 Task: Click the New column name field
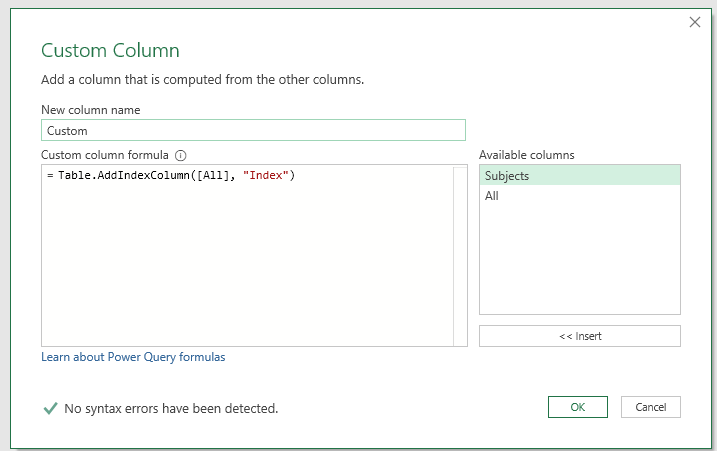tap(253, 130)
